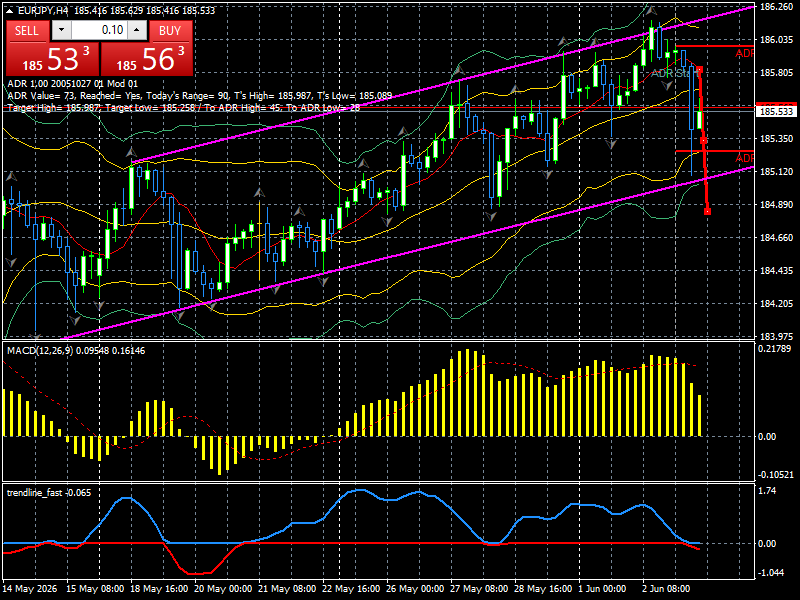The width and height of the screenshot is (800, 600).
Task: Buy at the 185.56 ask price tile
Action: coord(147,59)
